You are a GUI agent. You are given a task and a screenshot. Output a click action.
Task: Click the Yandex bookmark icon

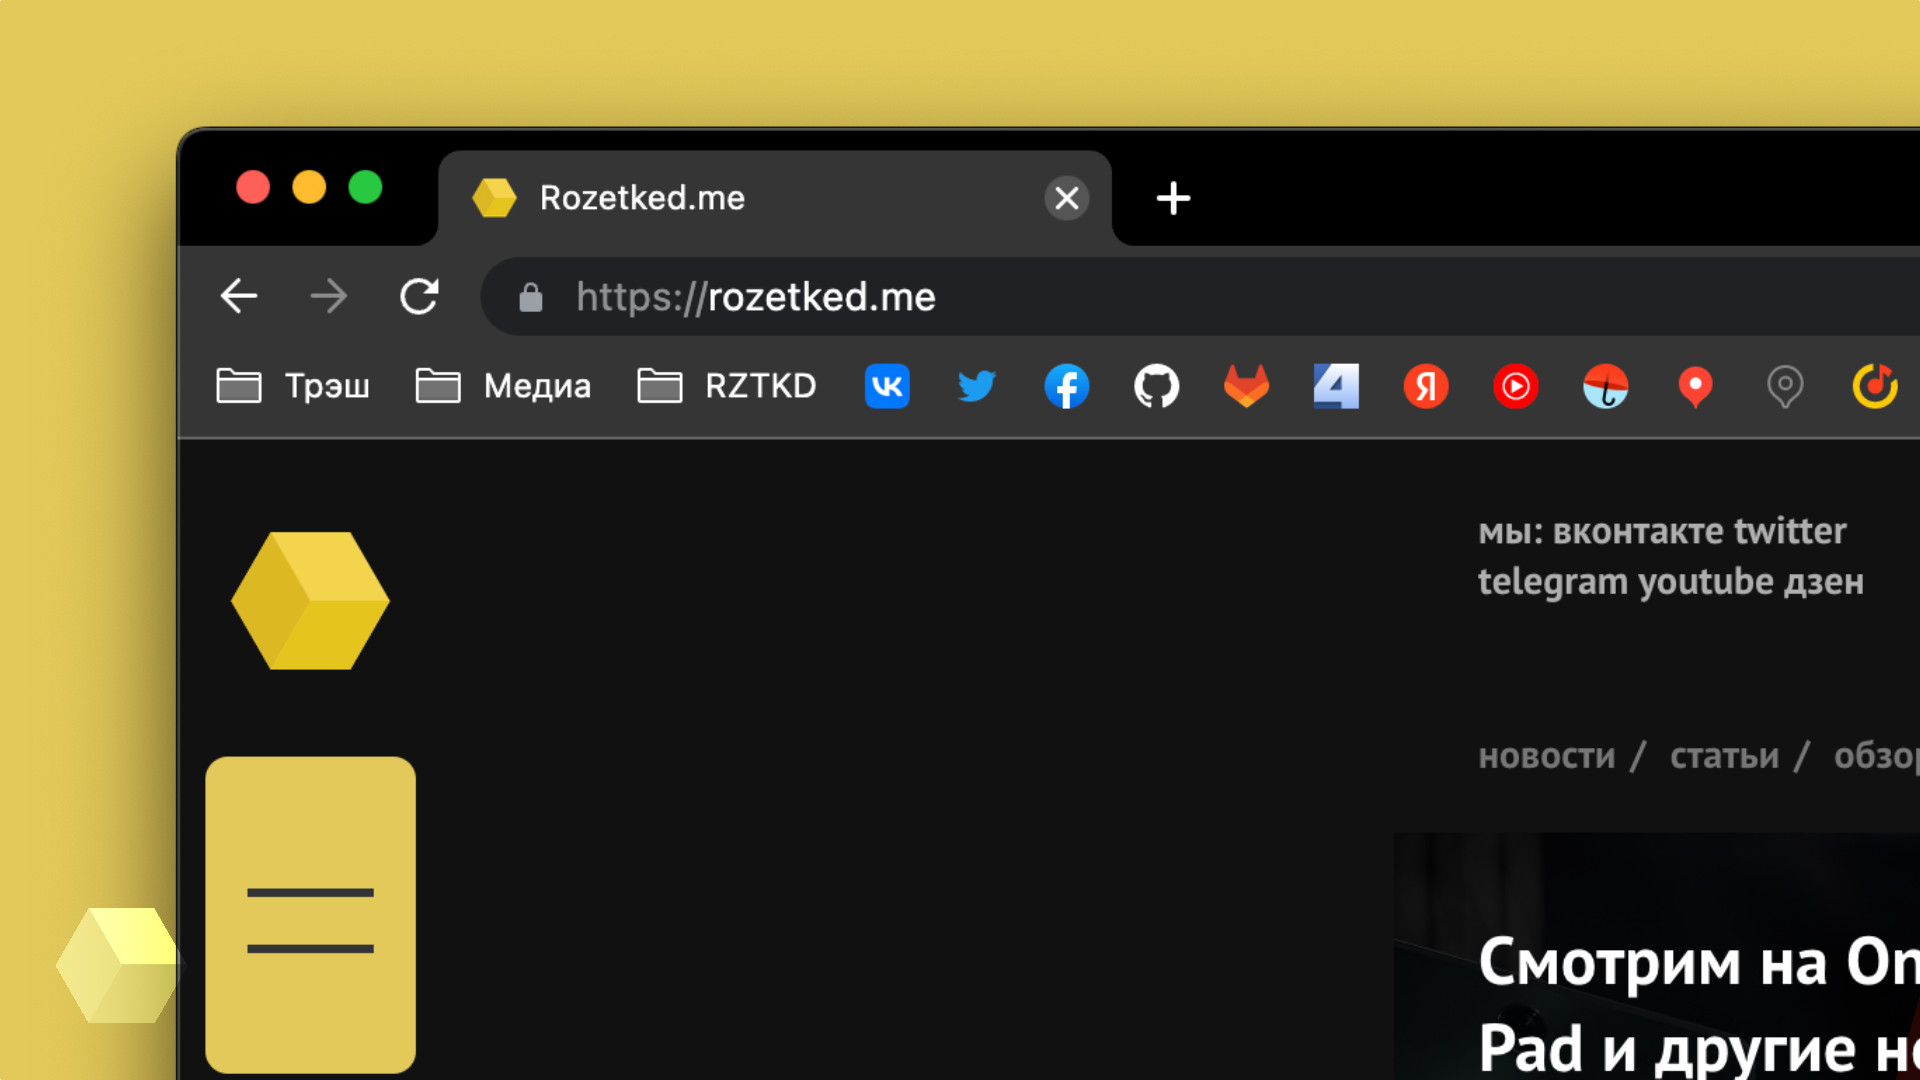pyautogui.click(x=1425, y=384)
